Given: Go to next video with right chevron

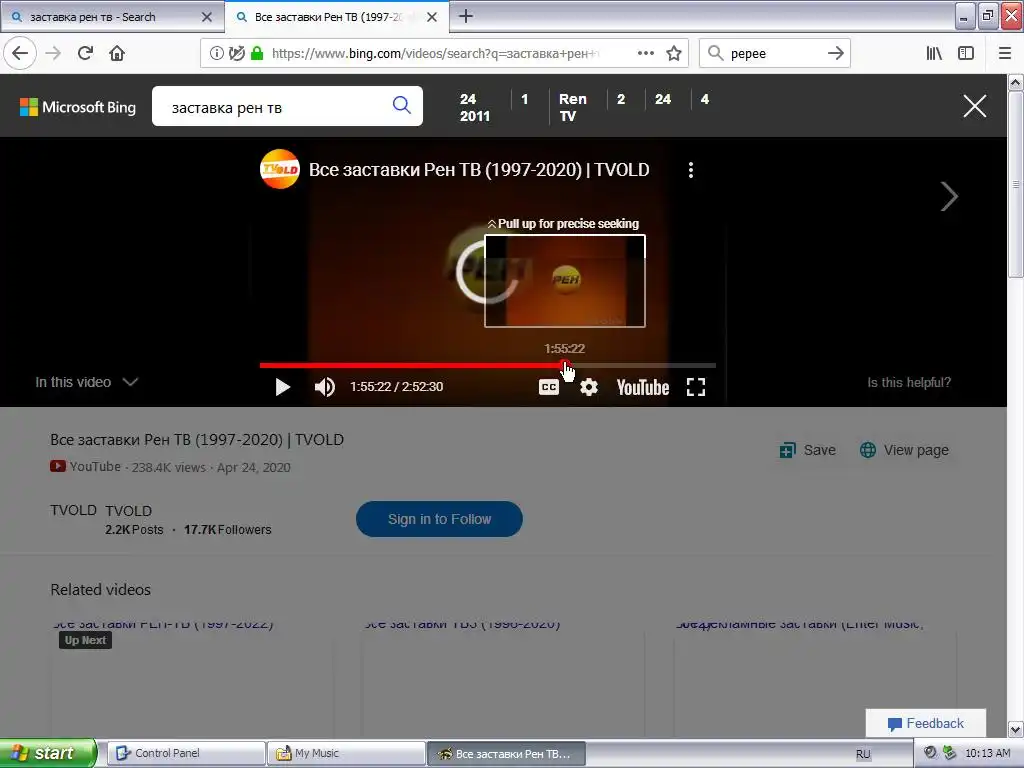Looking at the screenshot, I should pos(949,197).
